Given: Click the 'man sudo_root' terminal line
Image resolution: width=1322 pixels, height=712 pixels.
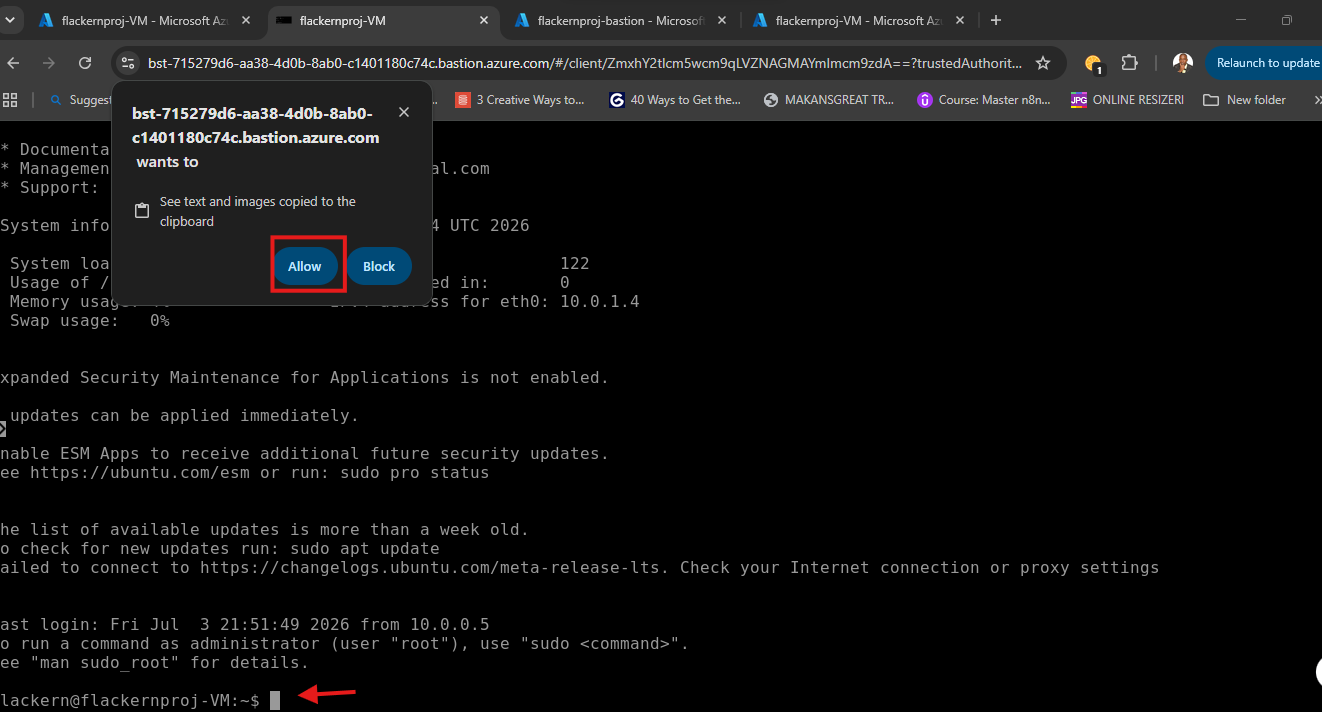Looking at the screenshot, I should 155,662.
